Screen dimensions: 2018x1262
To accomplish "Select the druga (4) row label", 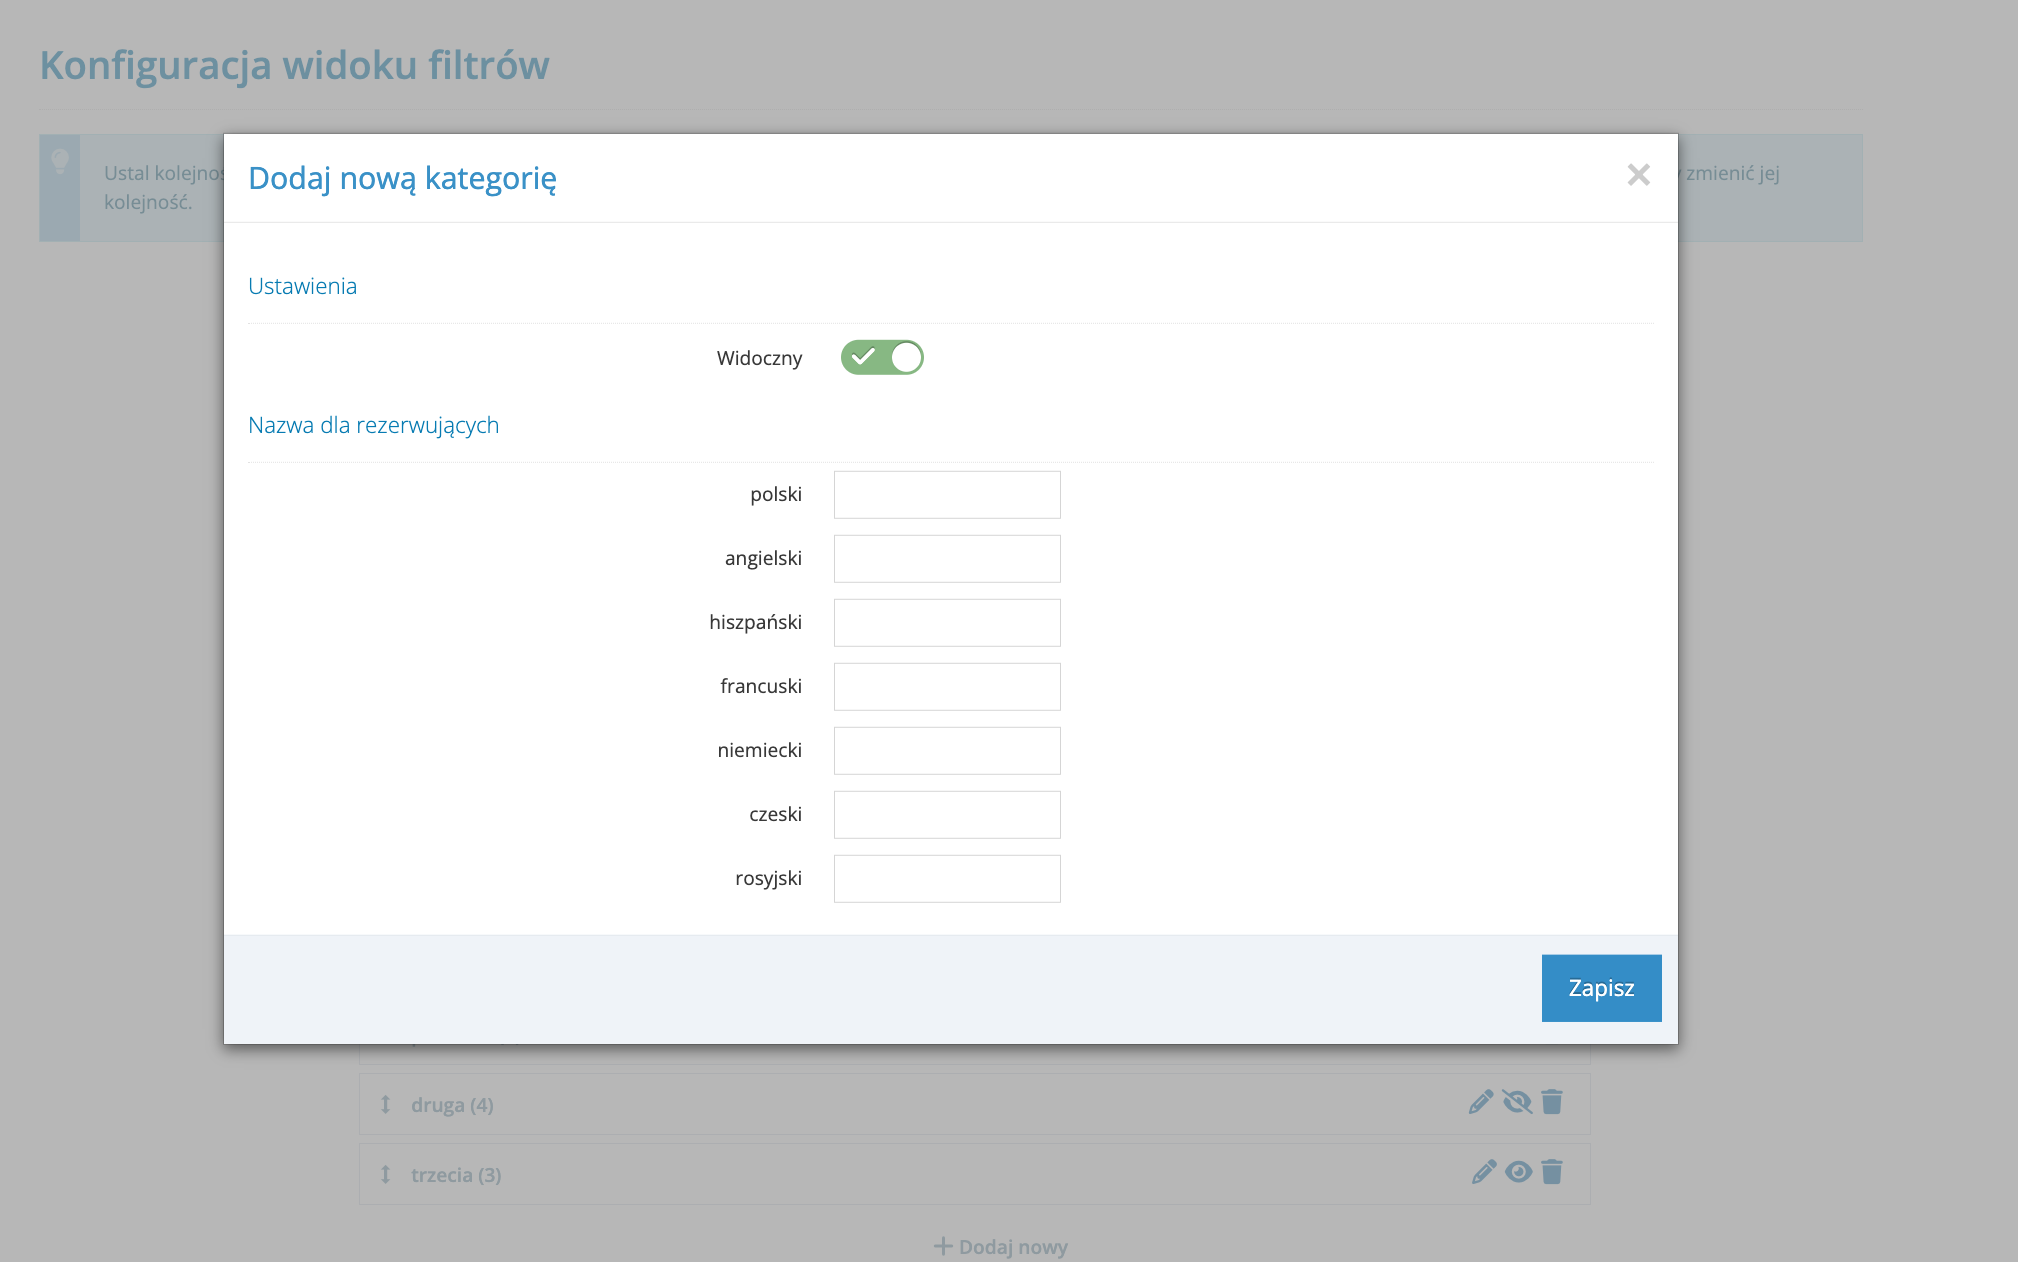I will coord(452,1105).
